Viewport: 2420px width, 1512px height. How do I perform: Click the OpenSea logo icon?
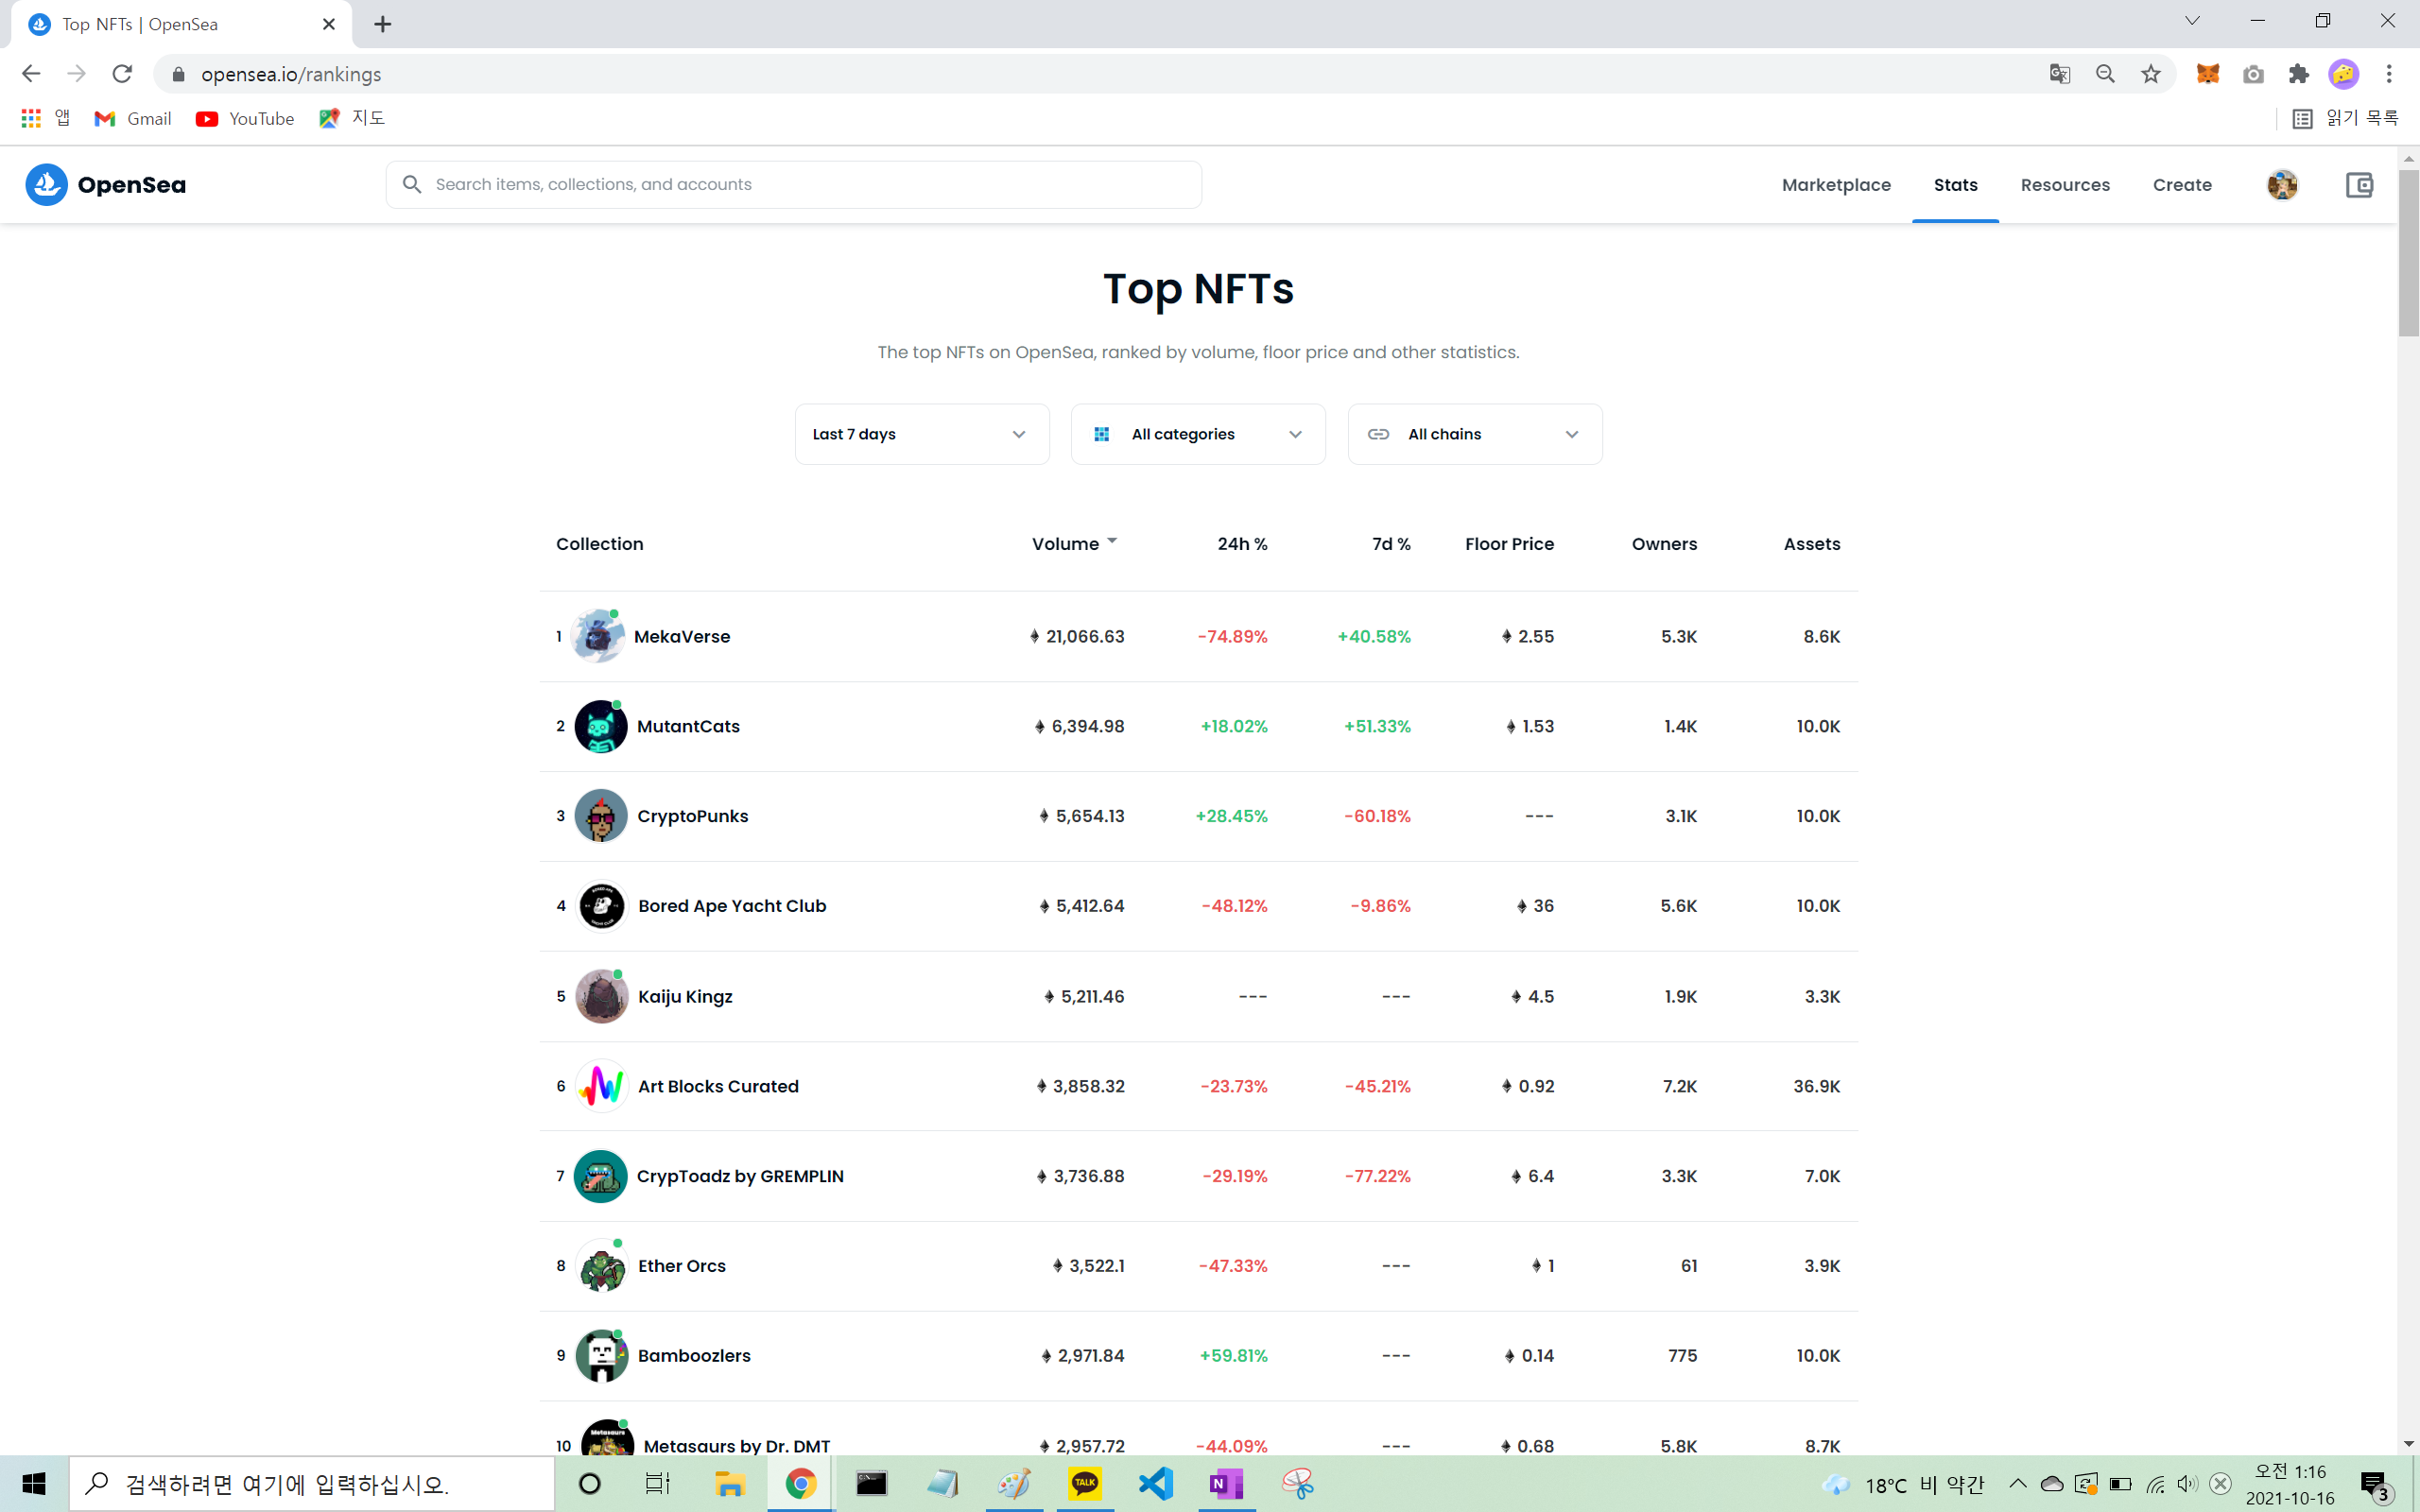(46, 185)
